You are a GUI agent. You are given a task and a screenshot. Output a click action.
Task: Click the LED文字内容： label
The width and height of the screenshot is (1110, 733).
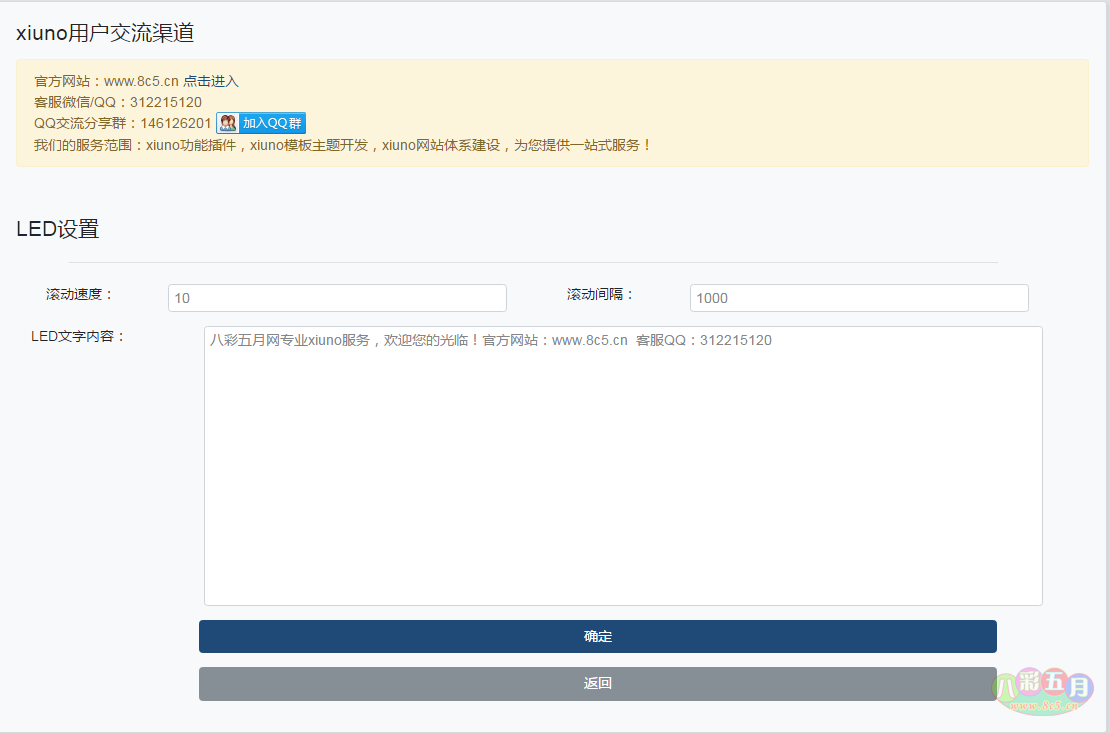click(78, 336)
